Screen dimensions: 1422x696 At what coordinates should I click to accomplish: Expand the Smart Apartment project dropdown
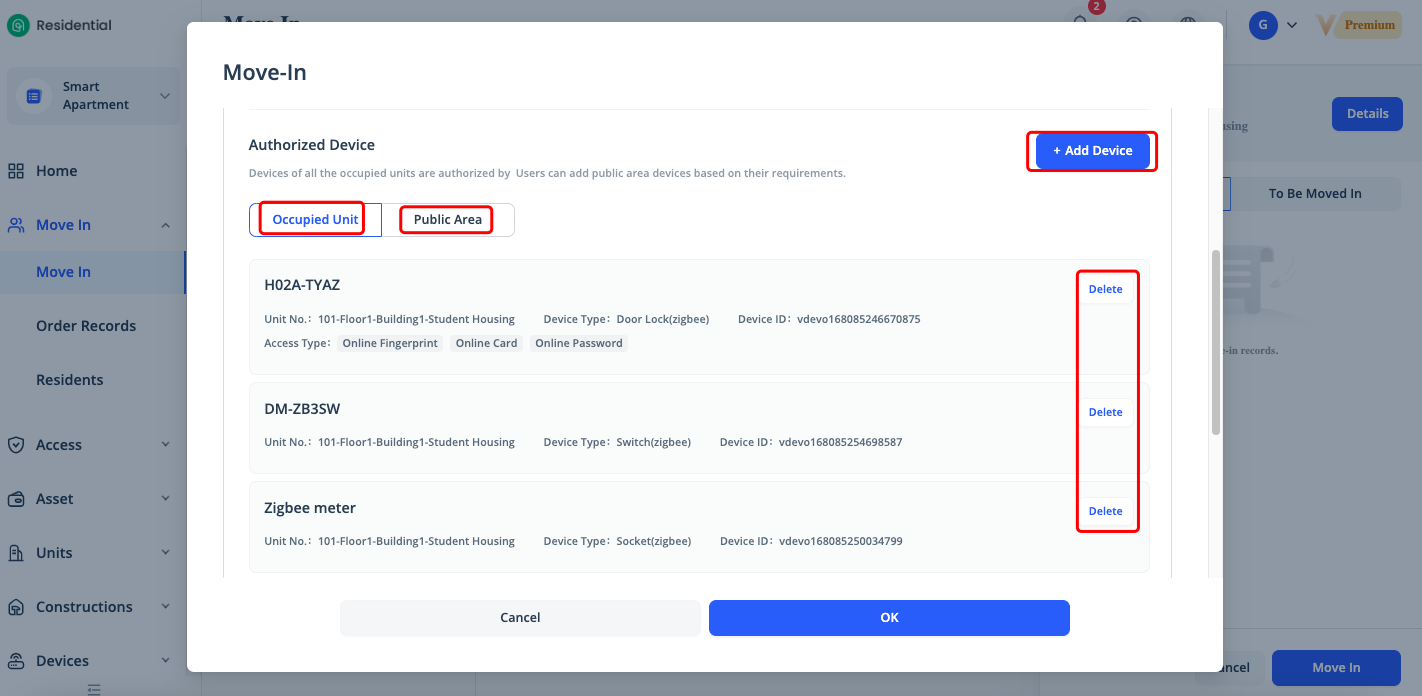click(165, 96)
